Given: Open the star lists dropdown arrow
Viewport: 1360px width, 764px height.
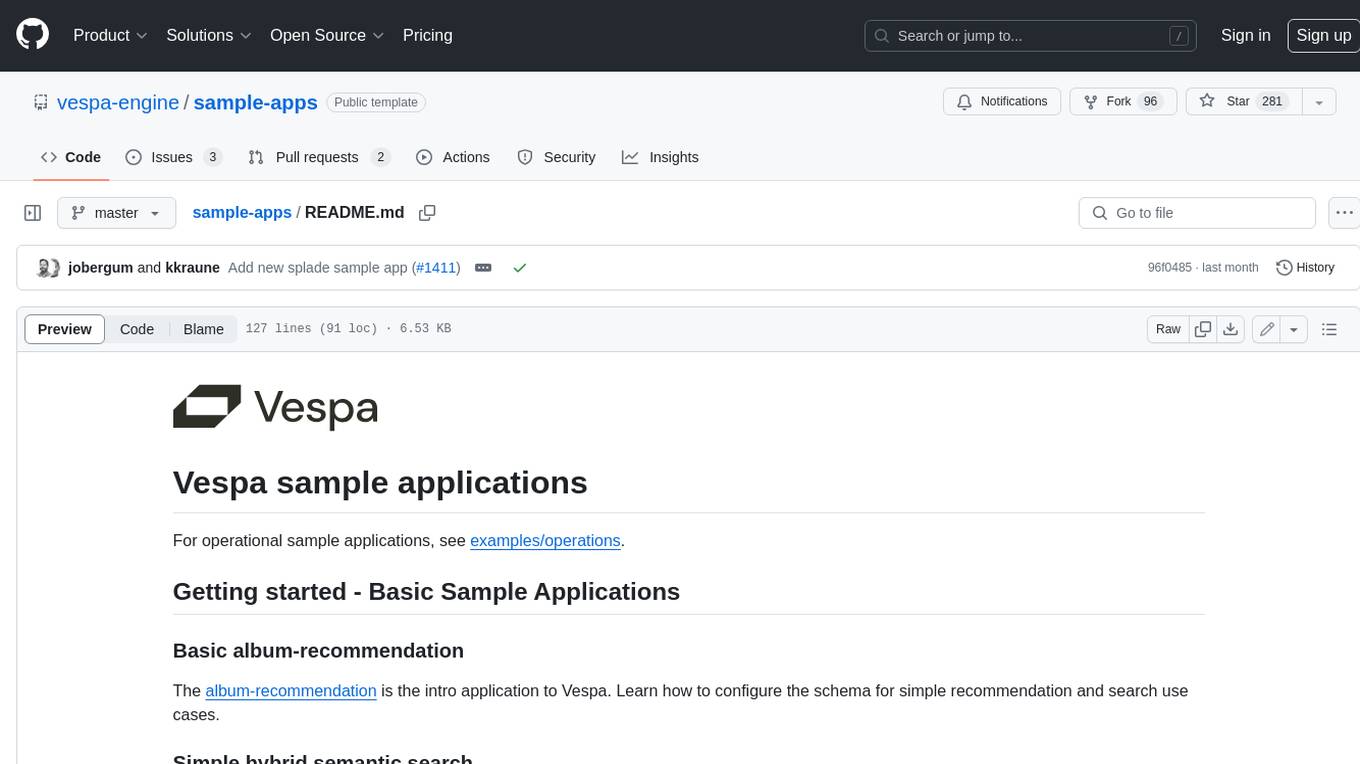Looking at the screenshot, I should [x=1319, y=101].
